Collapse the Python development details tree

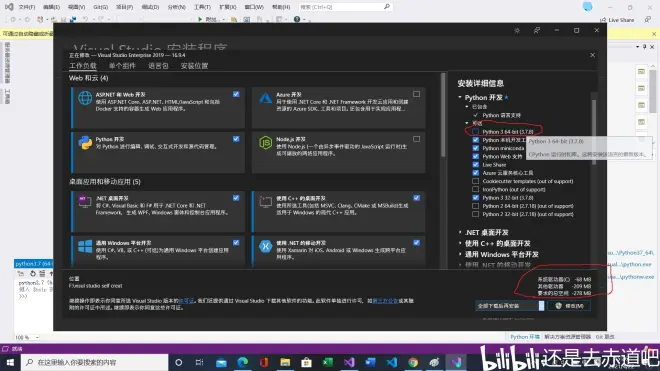(x=460, y=97)
